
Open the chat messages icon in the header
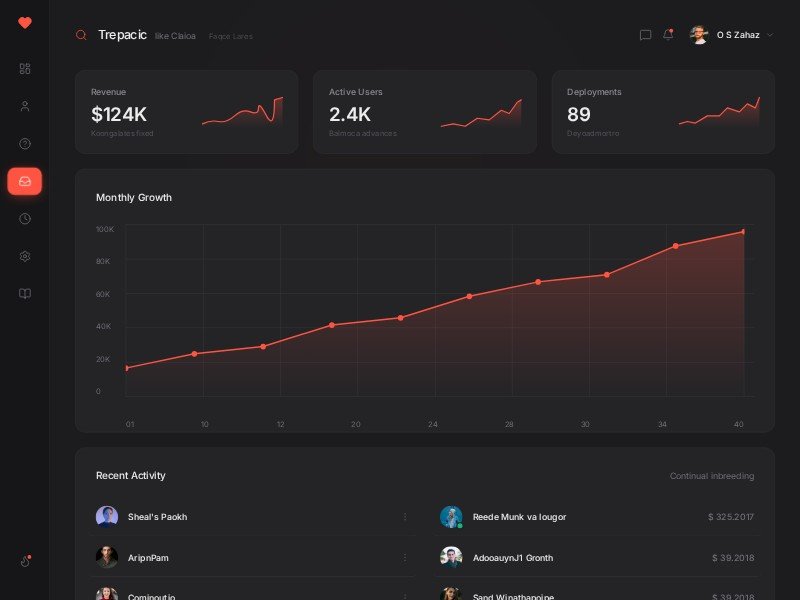645,35
